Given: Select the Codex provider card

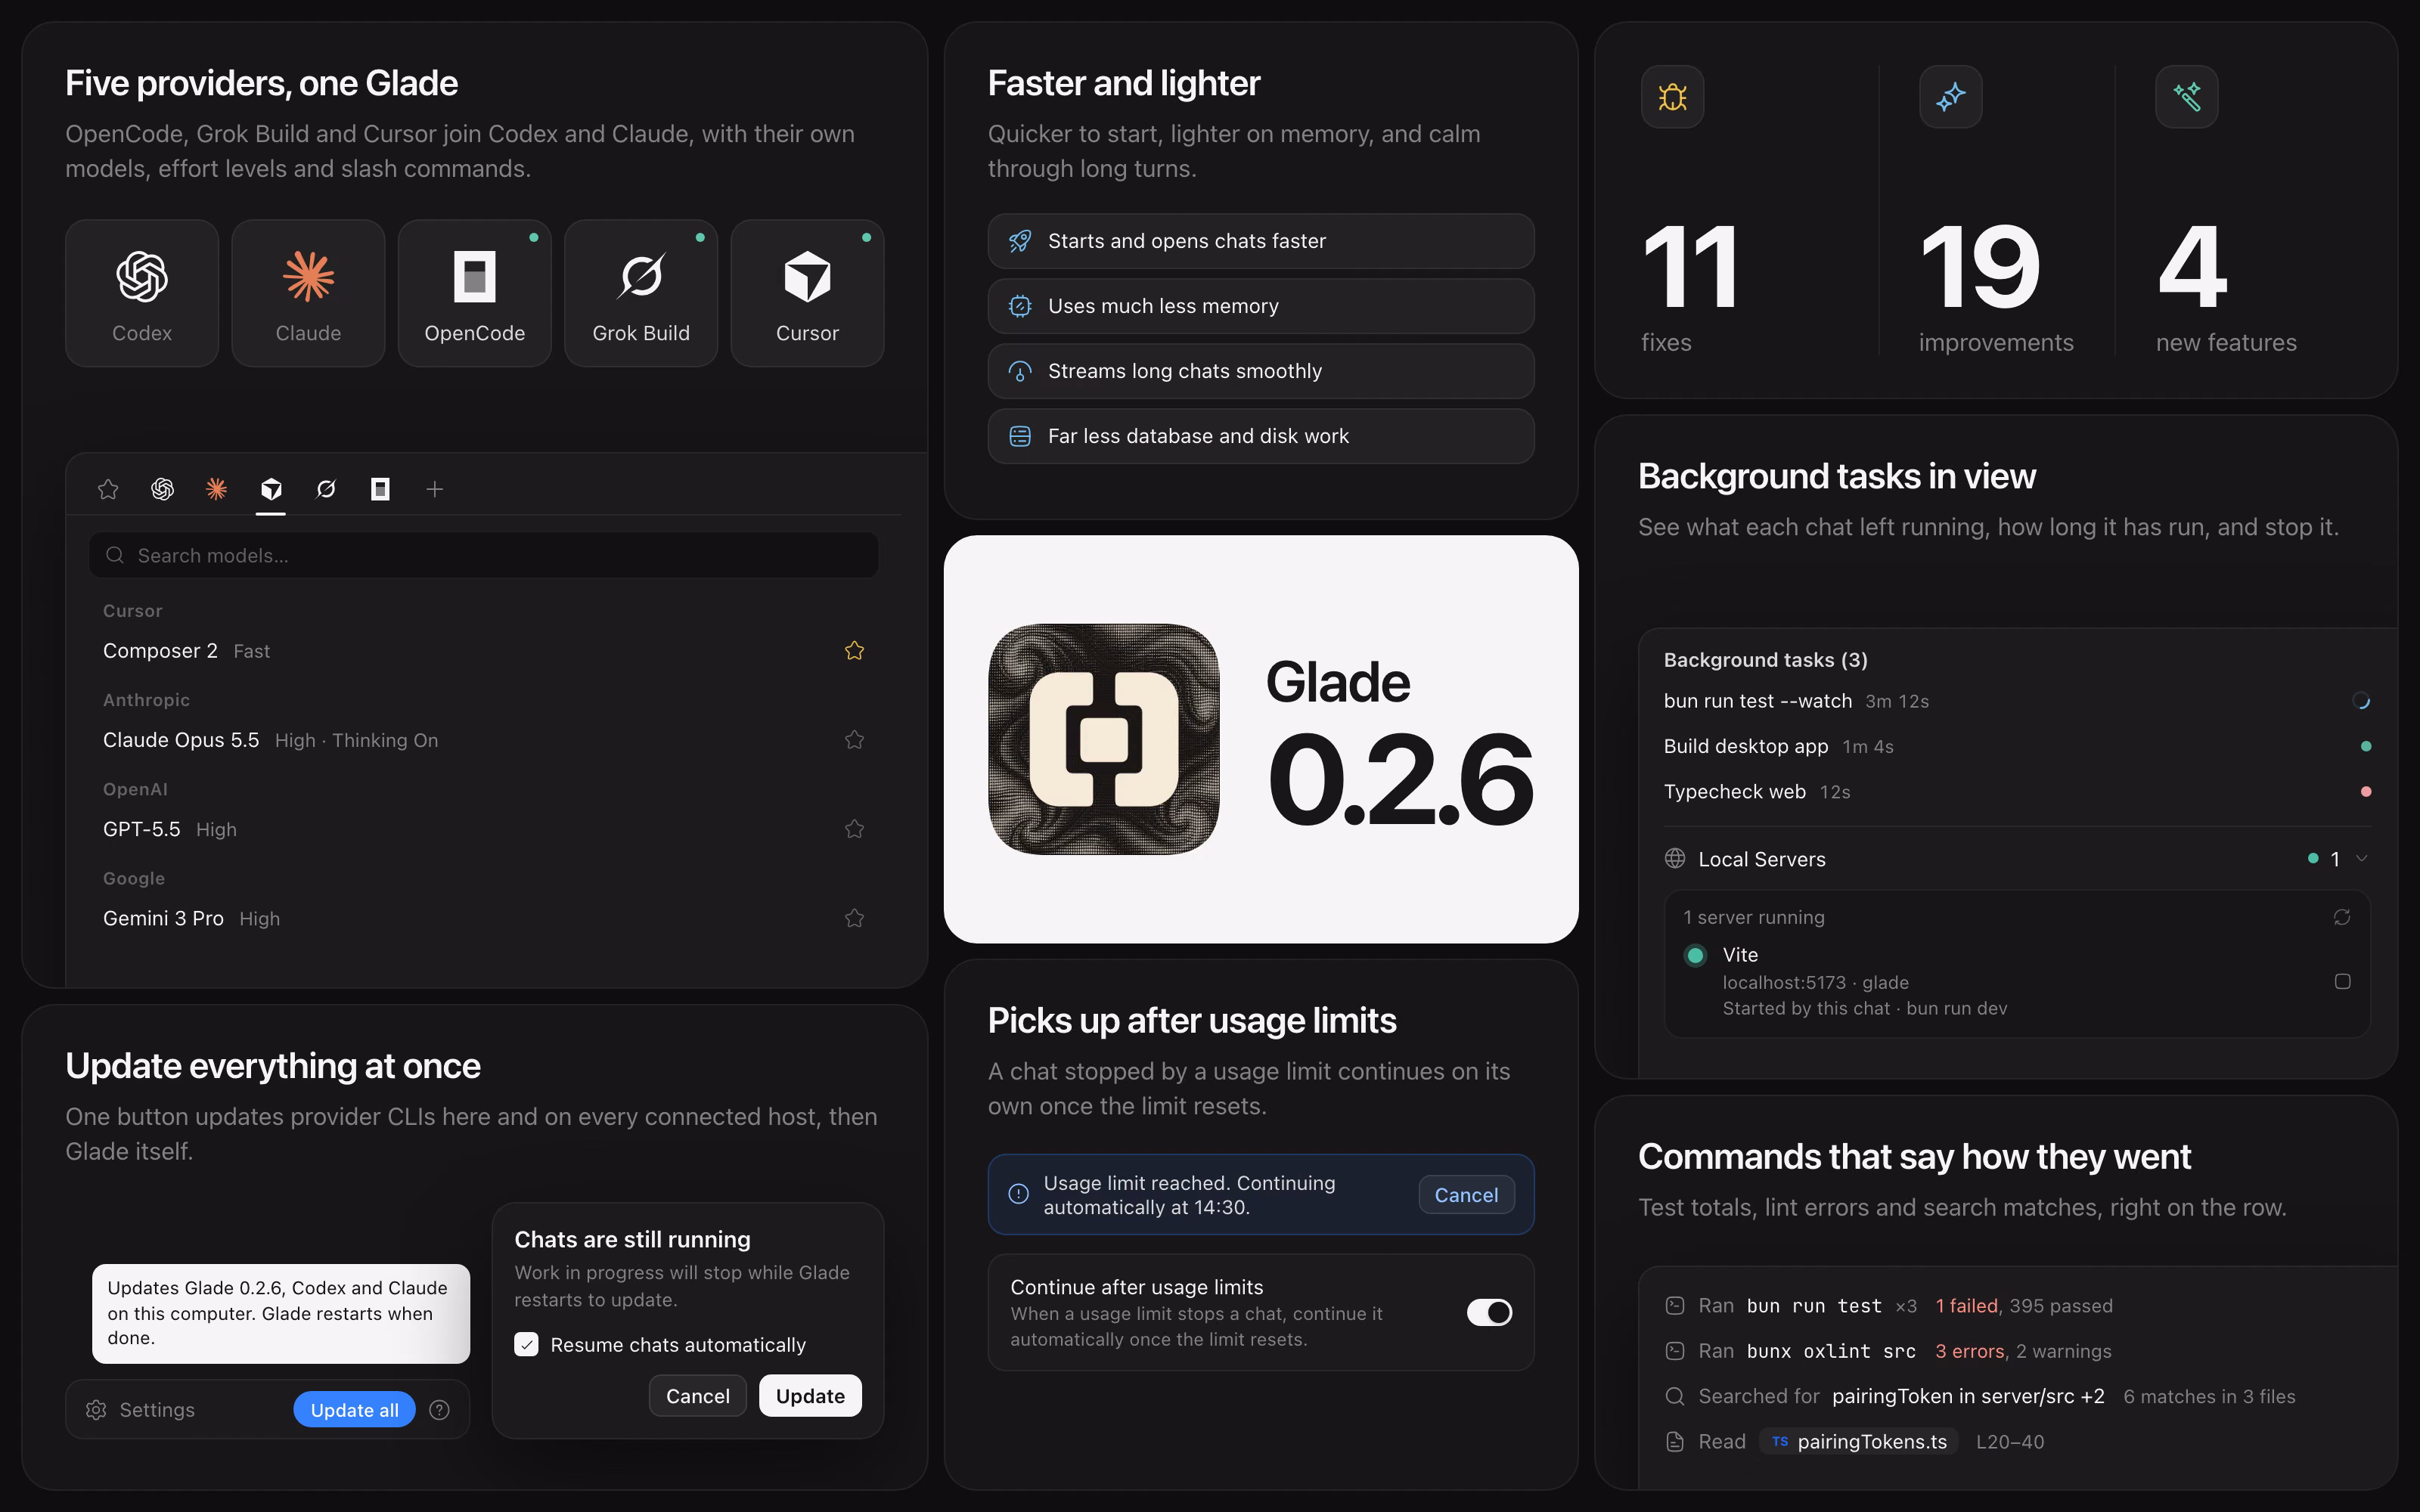Looking at the screenshot, I should coord(142,293).
